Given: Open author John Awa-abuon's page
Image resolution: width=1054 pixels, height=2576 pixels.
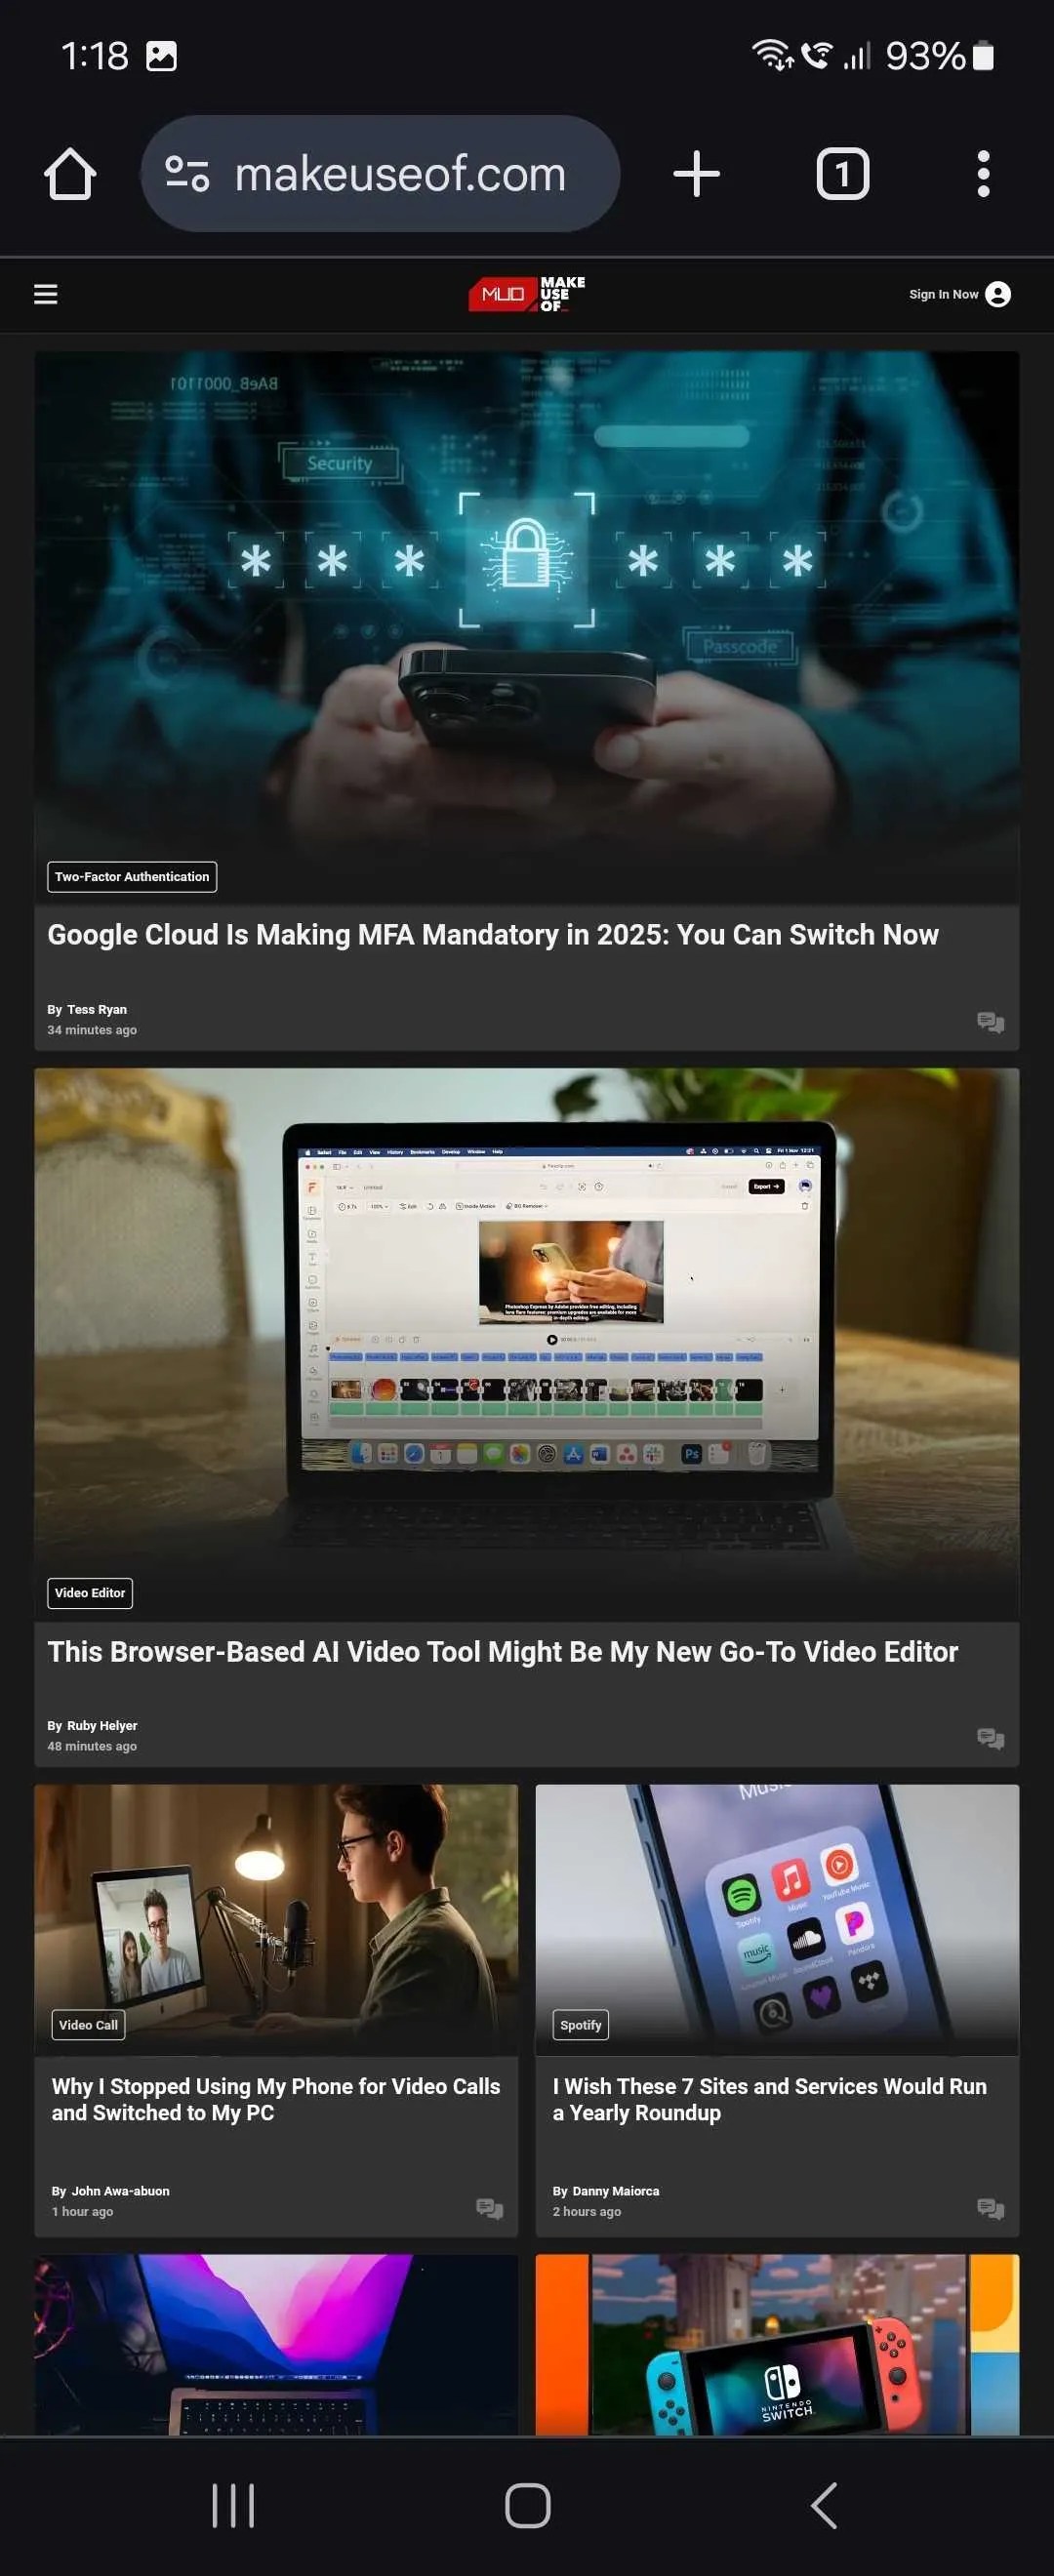Looking at the screenshot, I should [120, 2191].
